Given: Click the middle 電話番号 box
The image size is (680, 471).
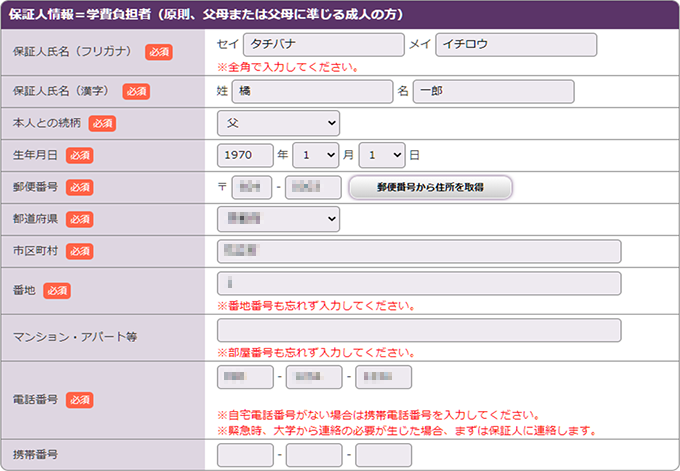Looking at the screenshot, I should click(x=314, y=377).
